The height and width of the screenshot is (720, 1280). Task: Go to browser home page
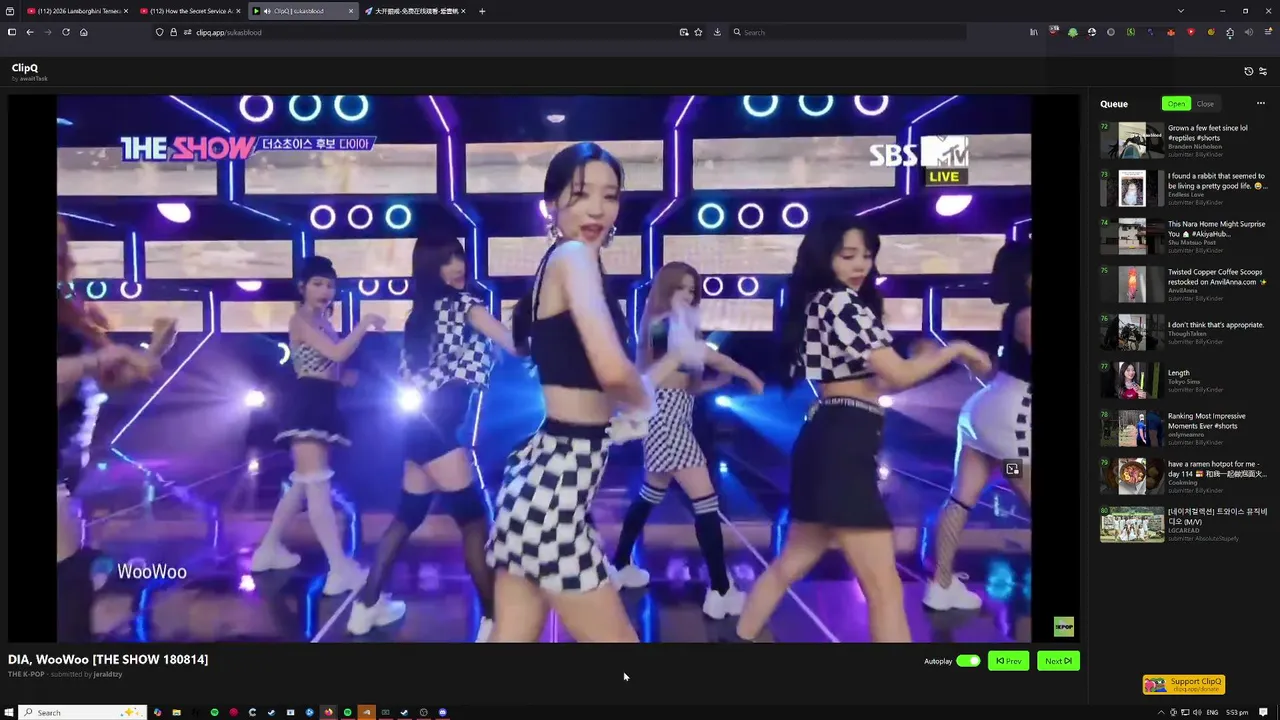(x=84, y=32)
